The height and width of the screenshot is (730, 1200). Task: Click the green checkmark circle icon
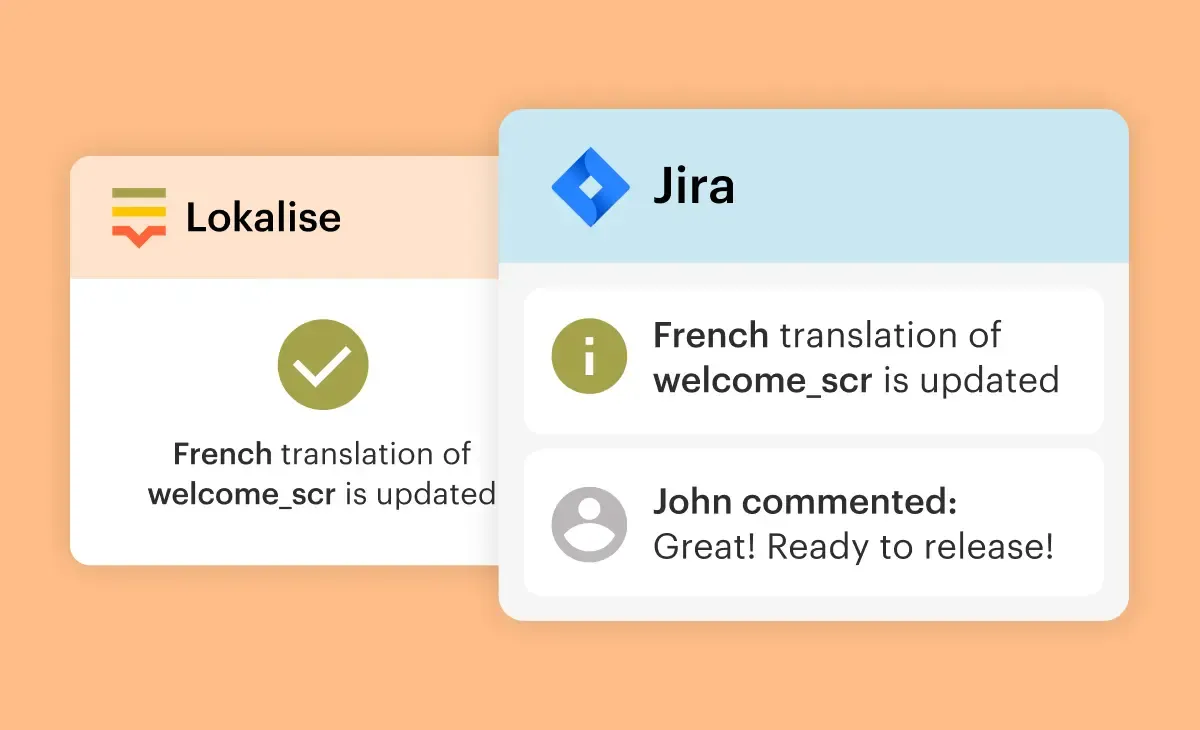(323, 365)
